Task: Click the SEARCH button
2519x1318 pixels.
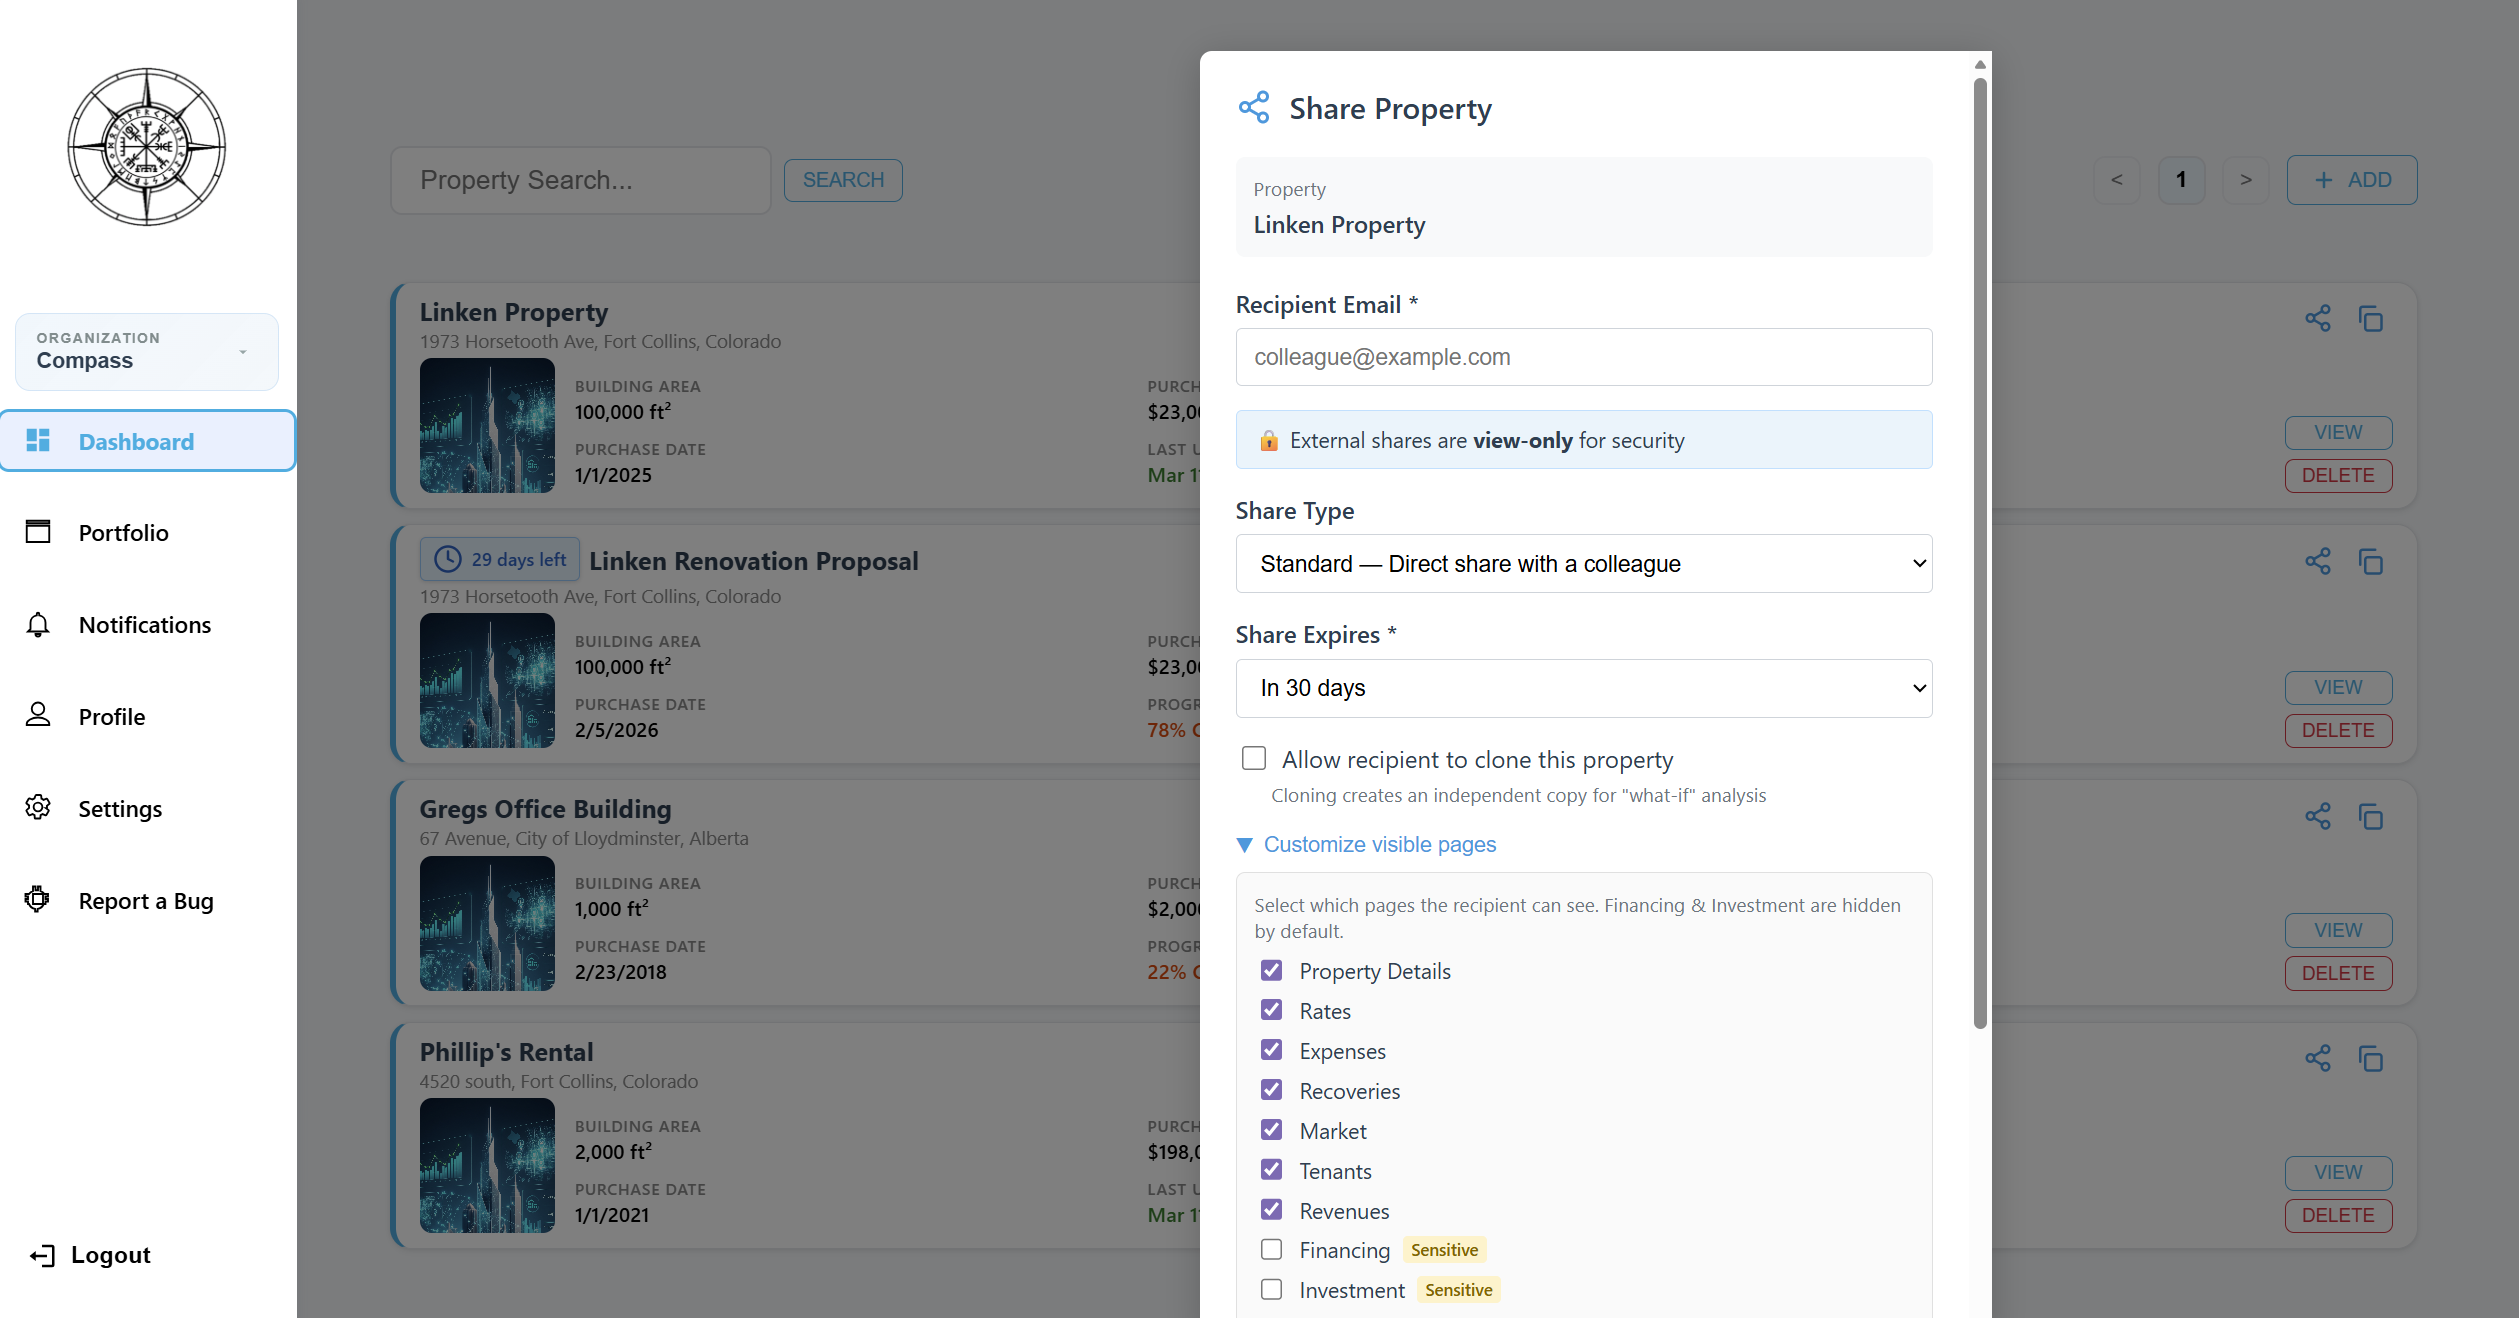Action: 842,180
